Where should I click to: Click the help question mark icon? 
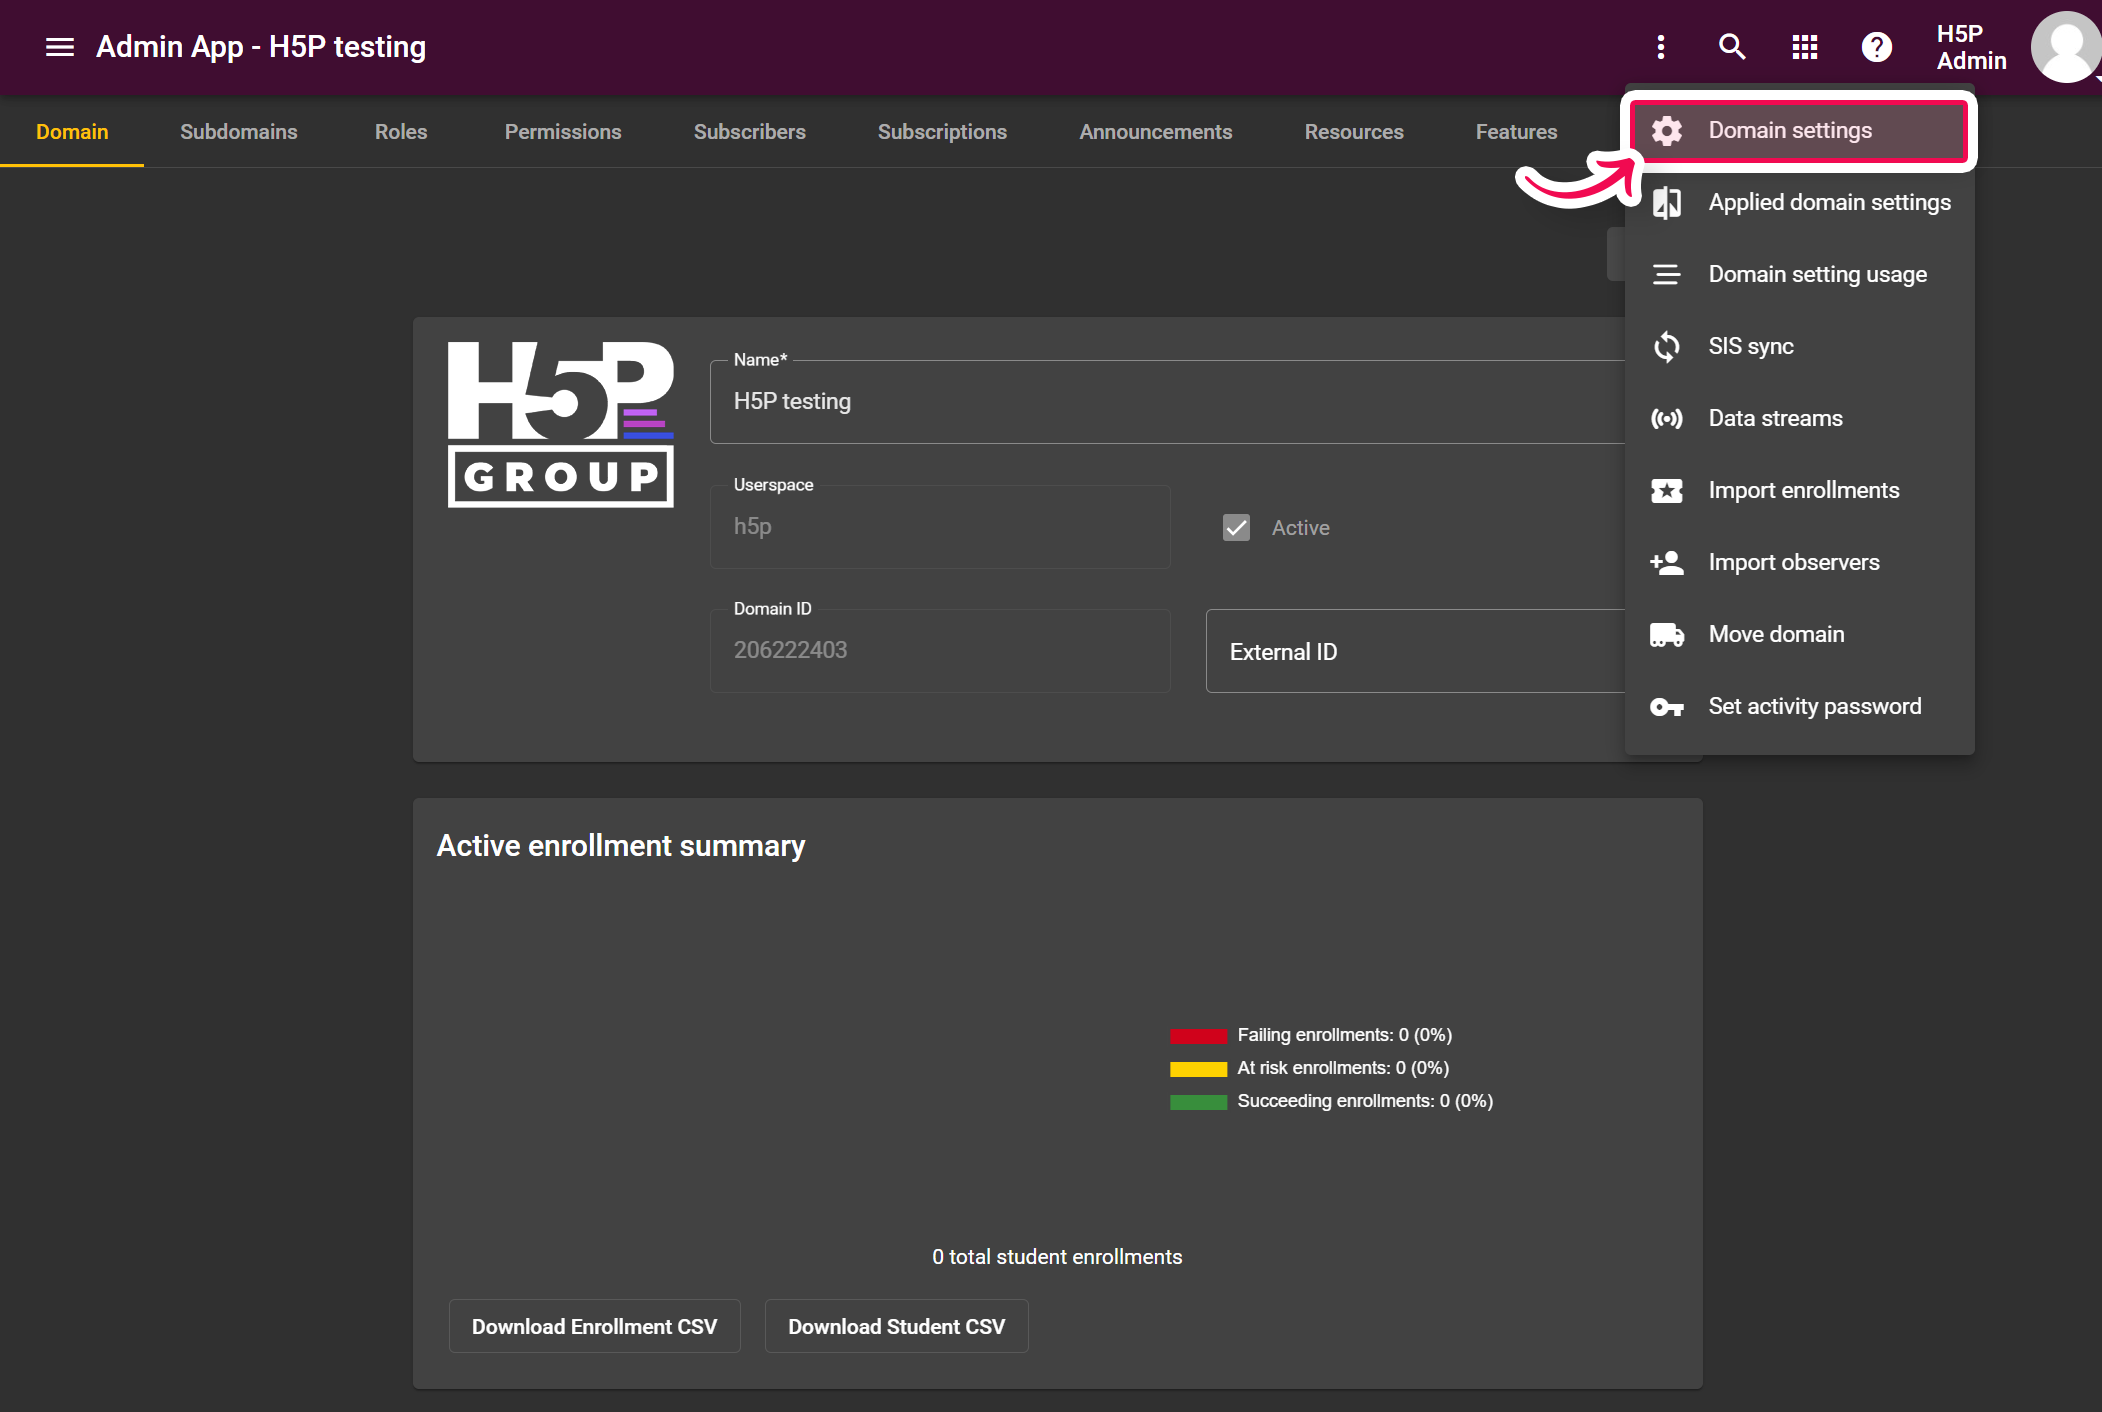coord(1877,47)
